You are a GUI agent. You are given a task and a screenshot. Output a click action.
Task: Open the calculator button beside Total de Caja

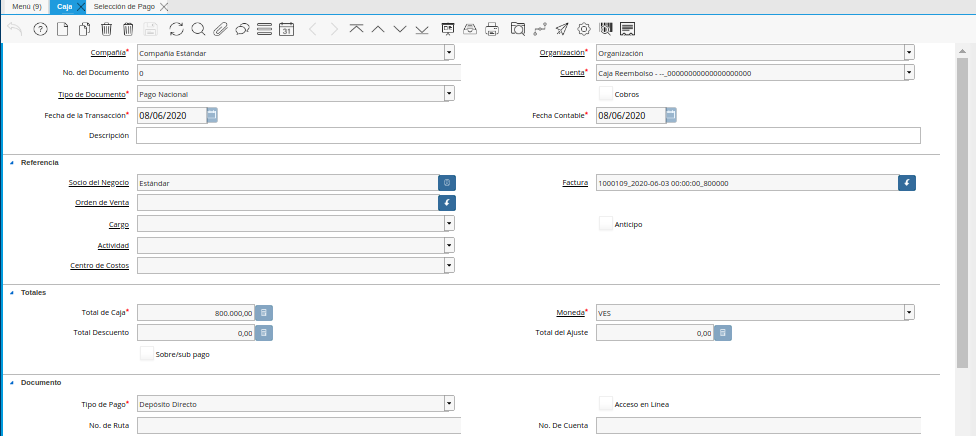264,313
